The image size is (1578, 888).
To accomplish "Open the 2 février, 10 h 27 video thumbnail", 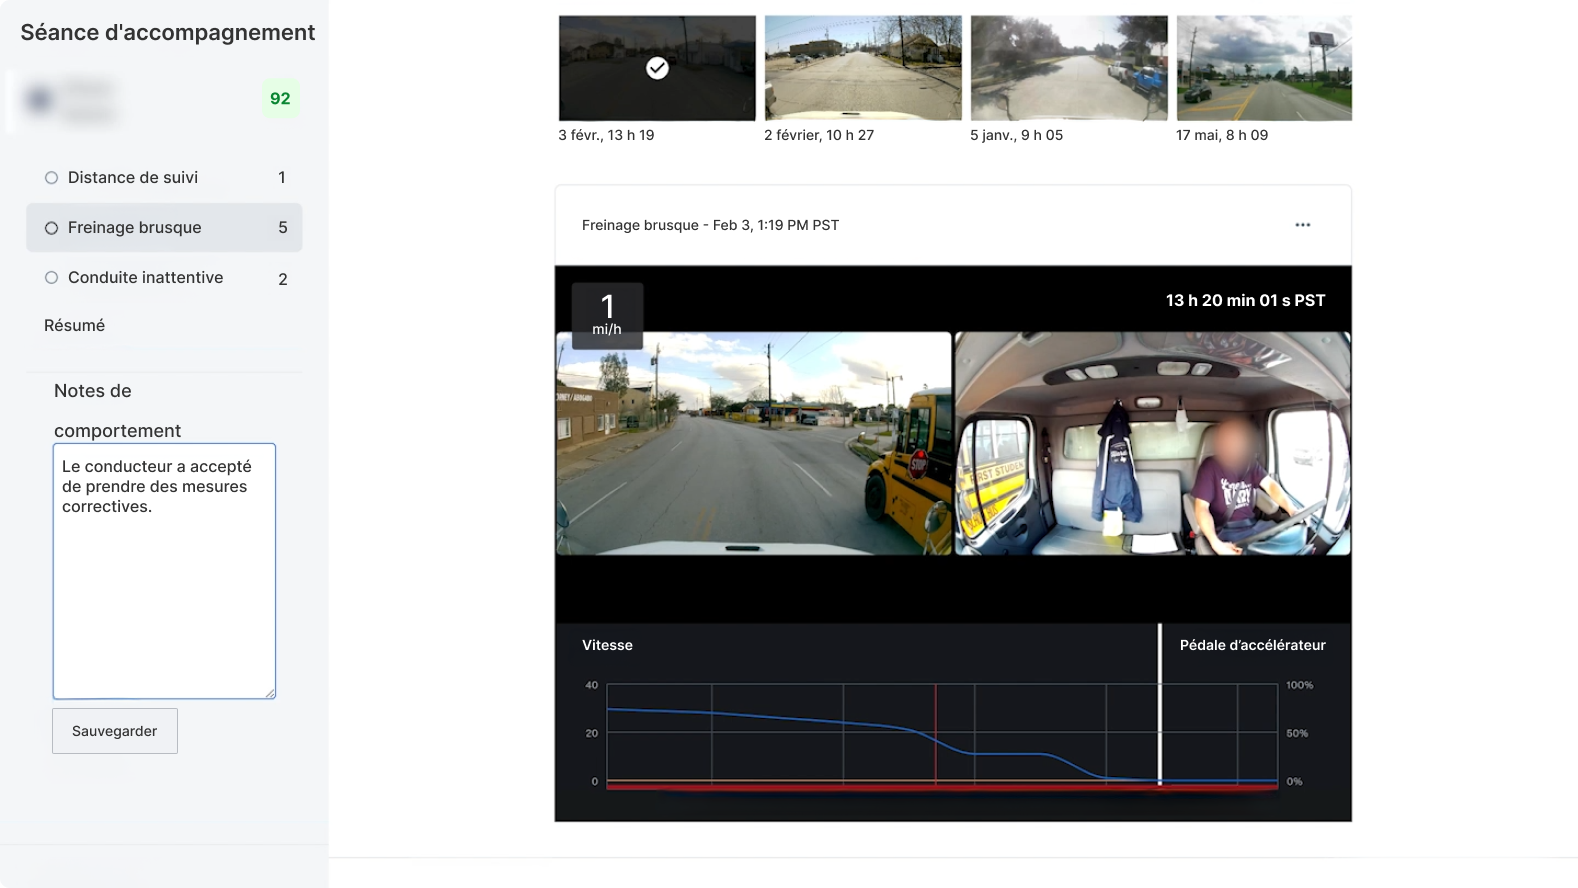I will 863,68.
